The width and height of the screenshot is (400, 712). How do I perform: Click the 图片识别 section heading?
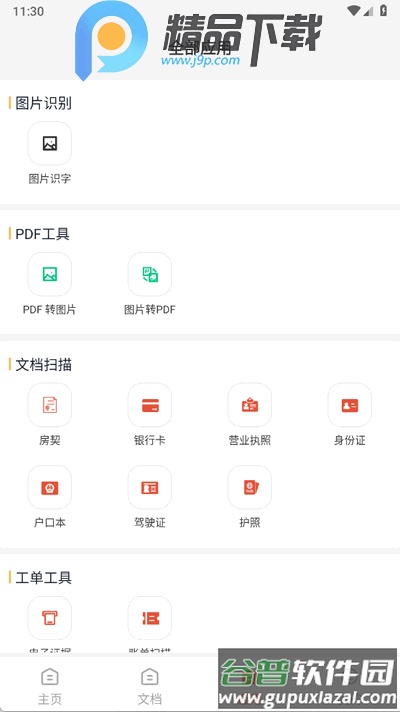43,103
